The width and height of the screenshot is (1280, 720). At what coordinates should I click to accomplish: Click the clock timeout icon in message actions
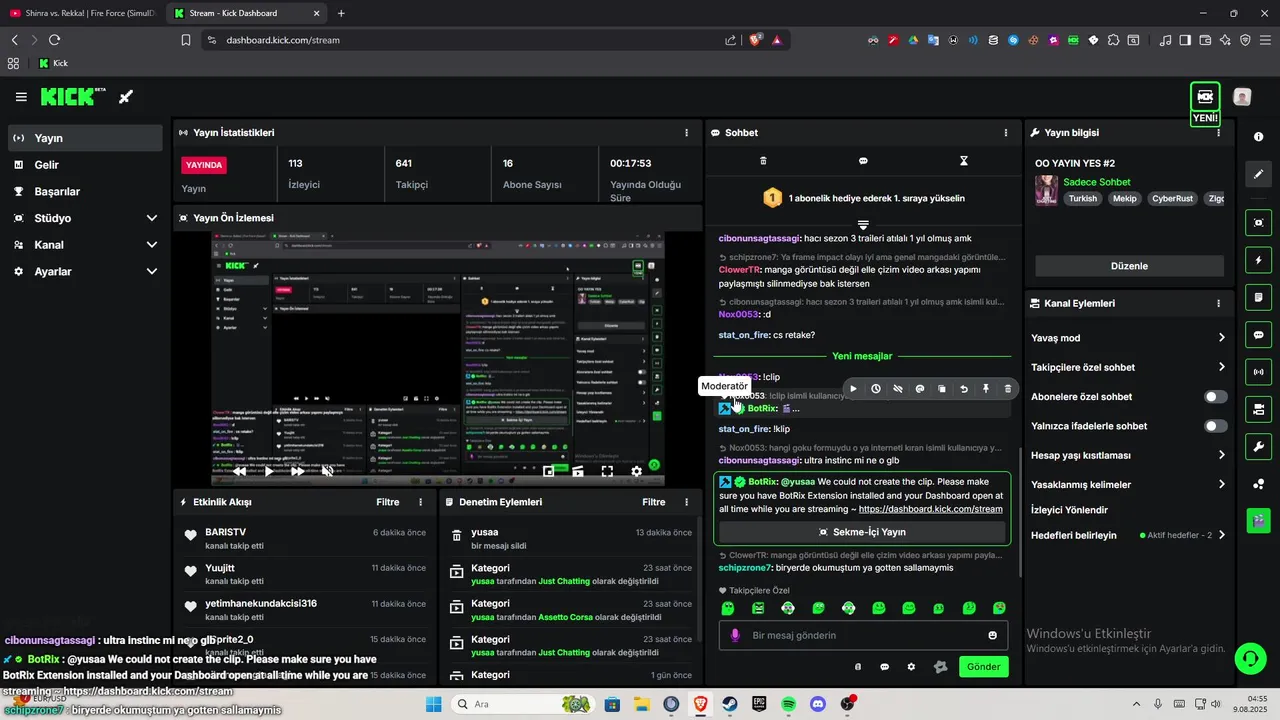(x=875, y=389)
